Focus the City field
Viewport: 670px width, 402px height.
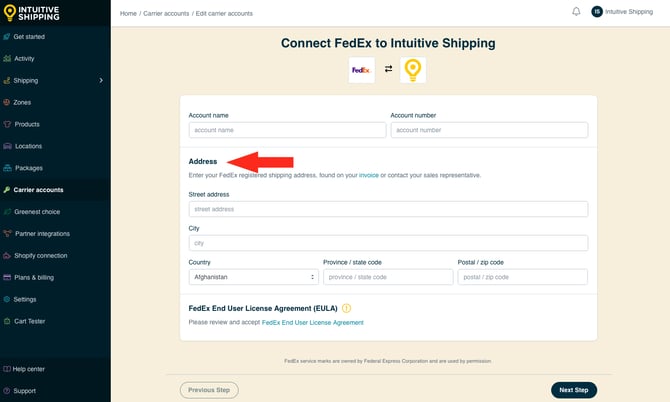click(x=388, y=243)
